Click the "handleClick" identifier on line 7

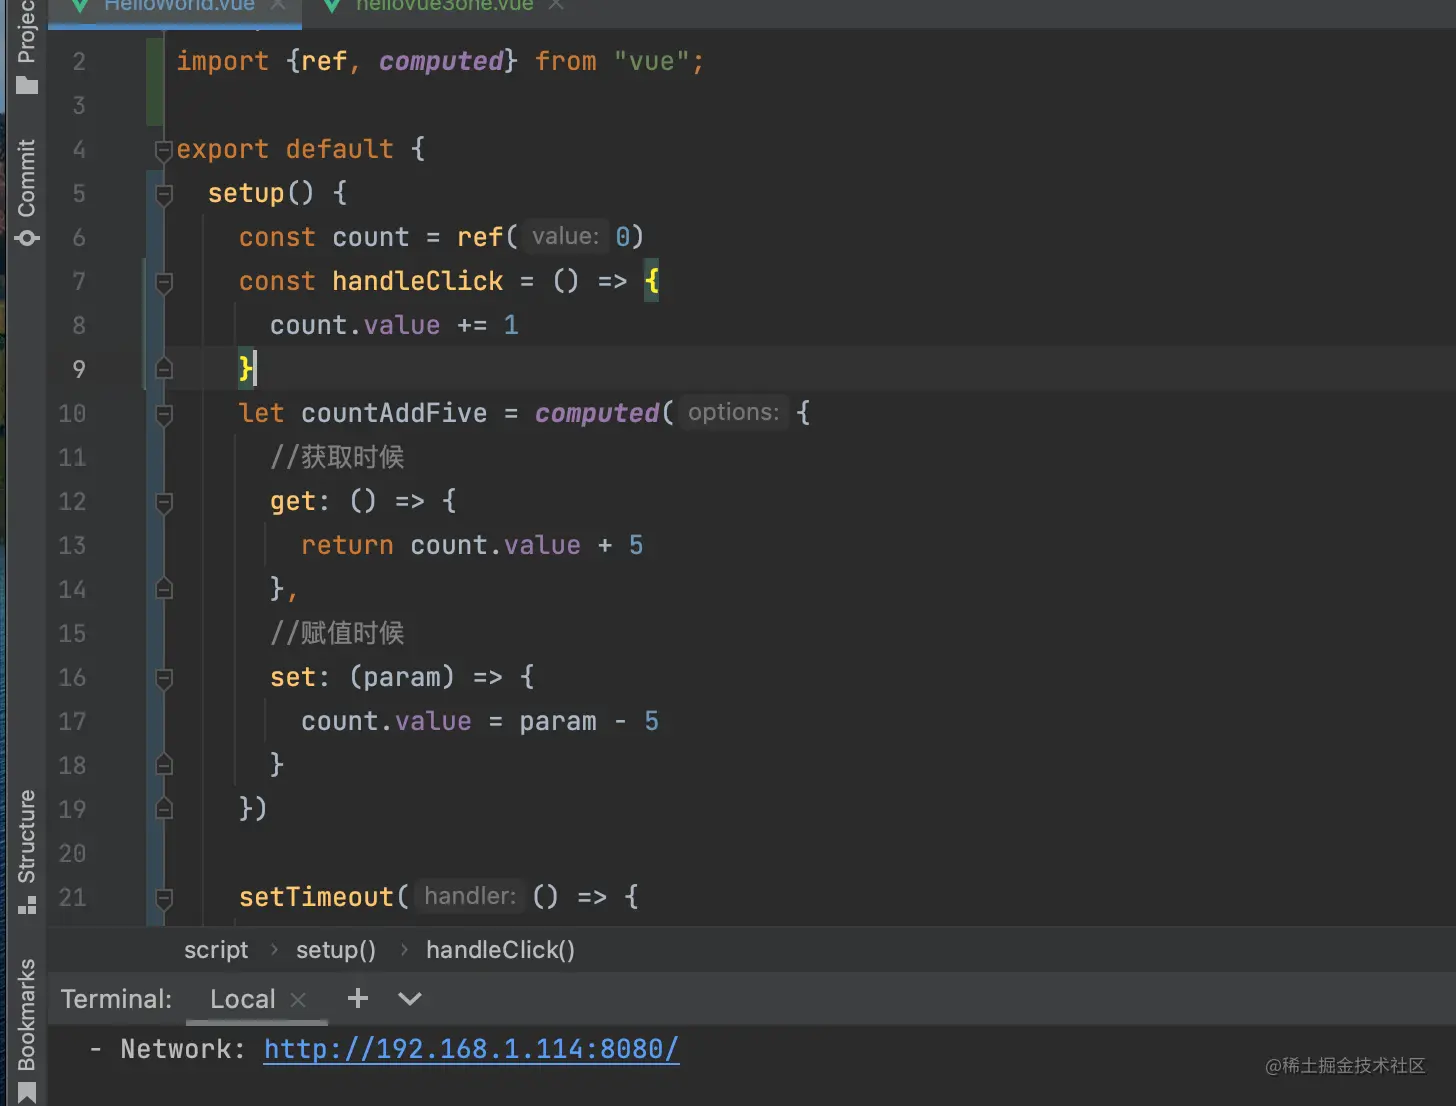coord(418,282)
